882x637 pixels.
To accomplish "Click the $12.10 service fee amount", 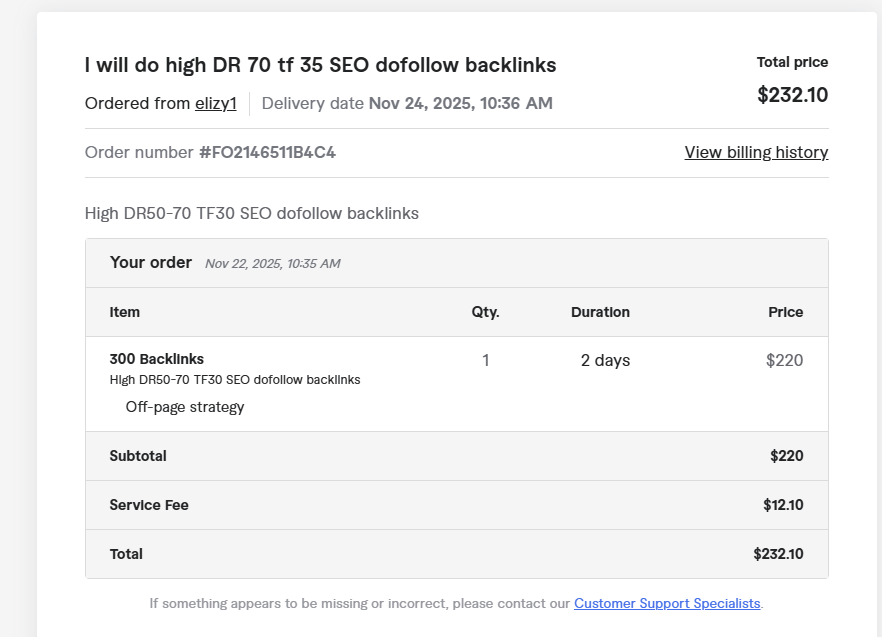I will tap(783, 505).
